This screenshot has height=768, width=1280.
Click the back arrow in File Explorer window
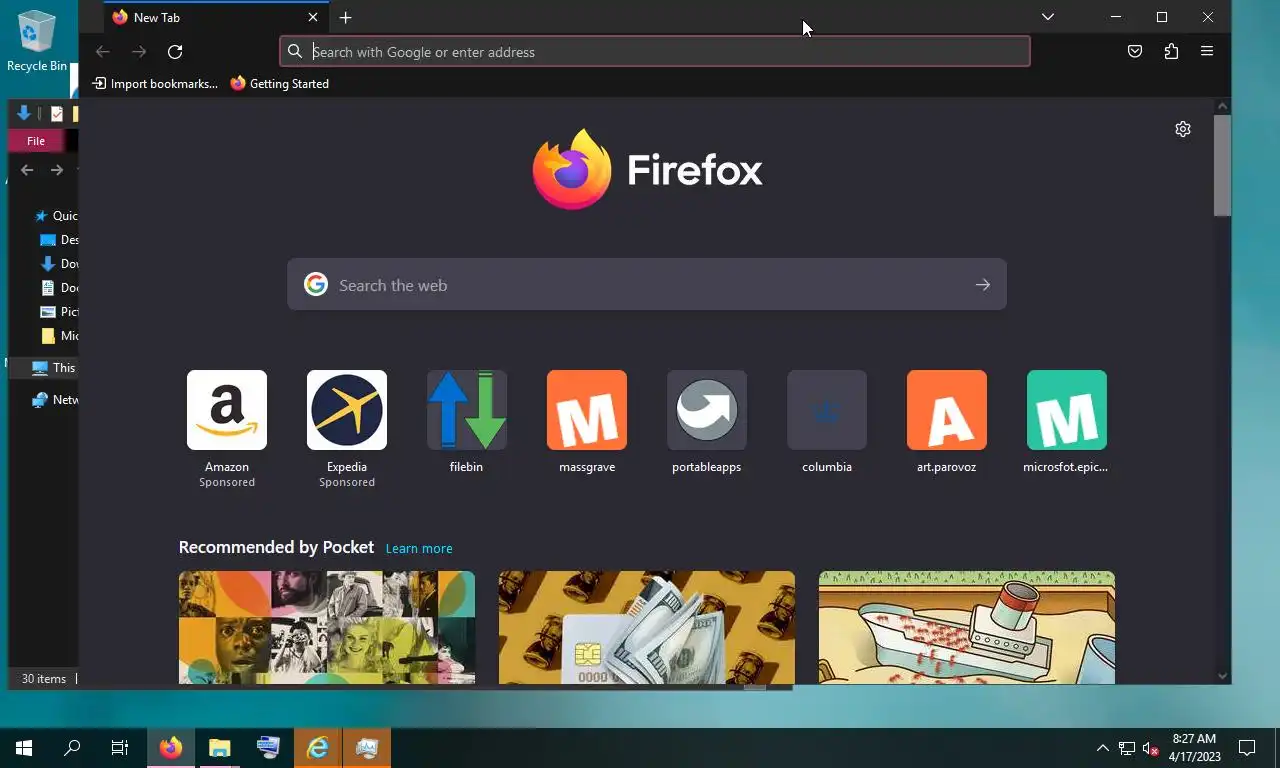coord(27,170)
